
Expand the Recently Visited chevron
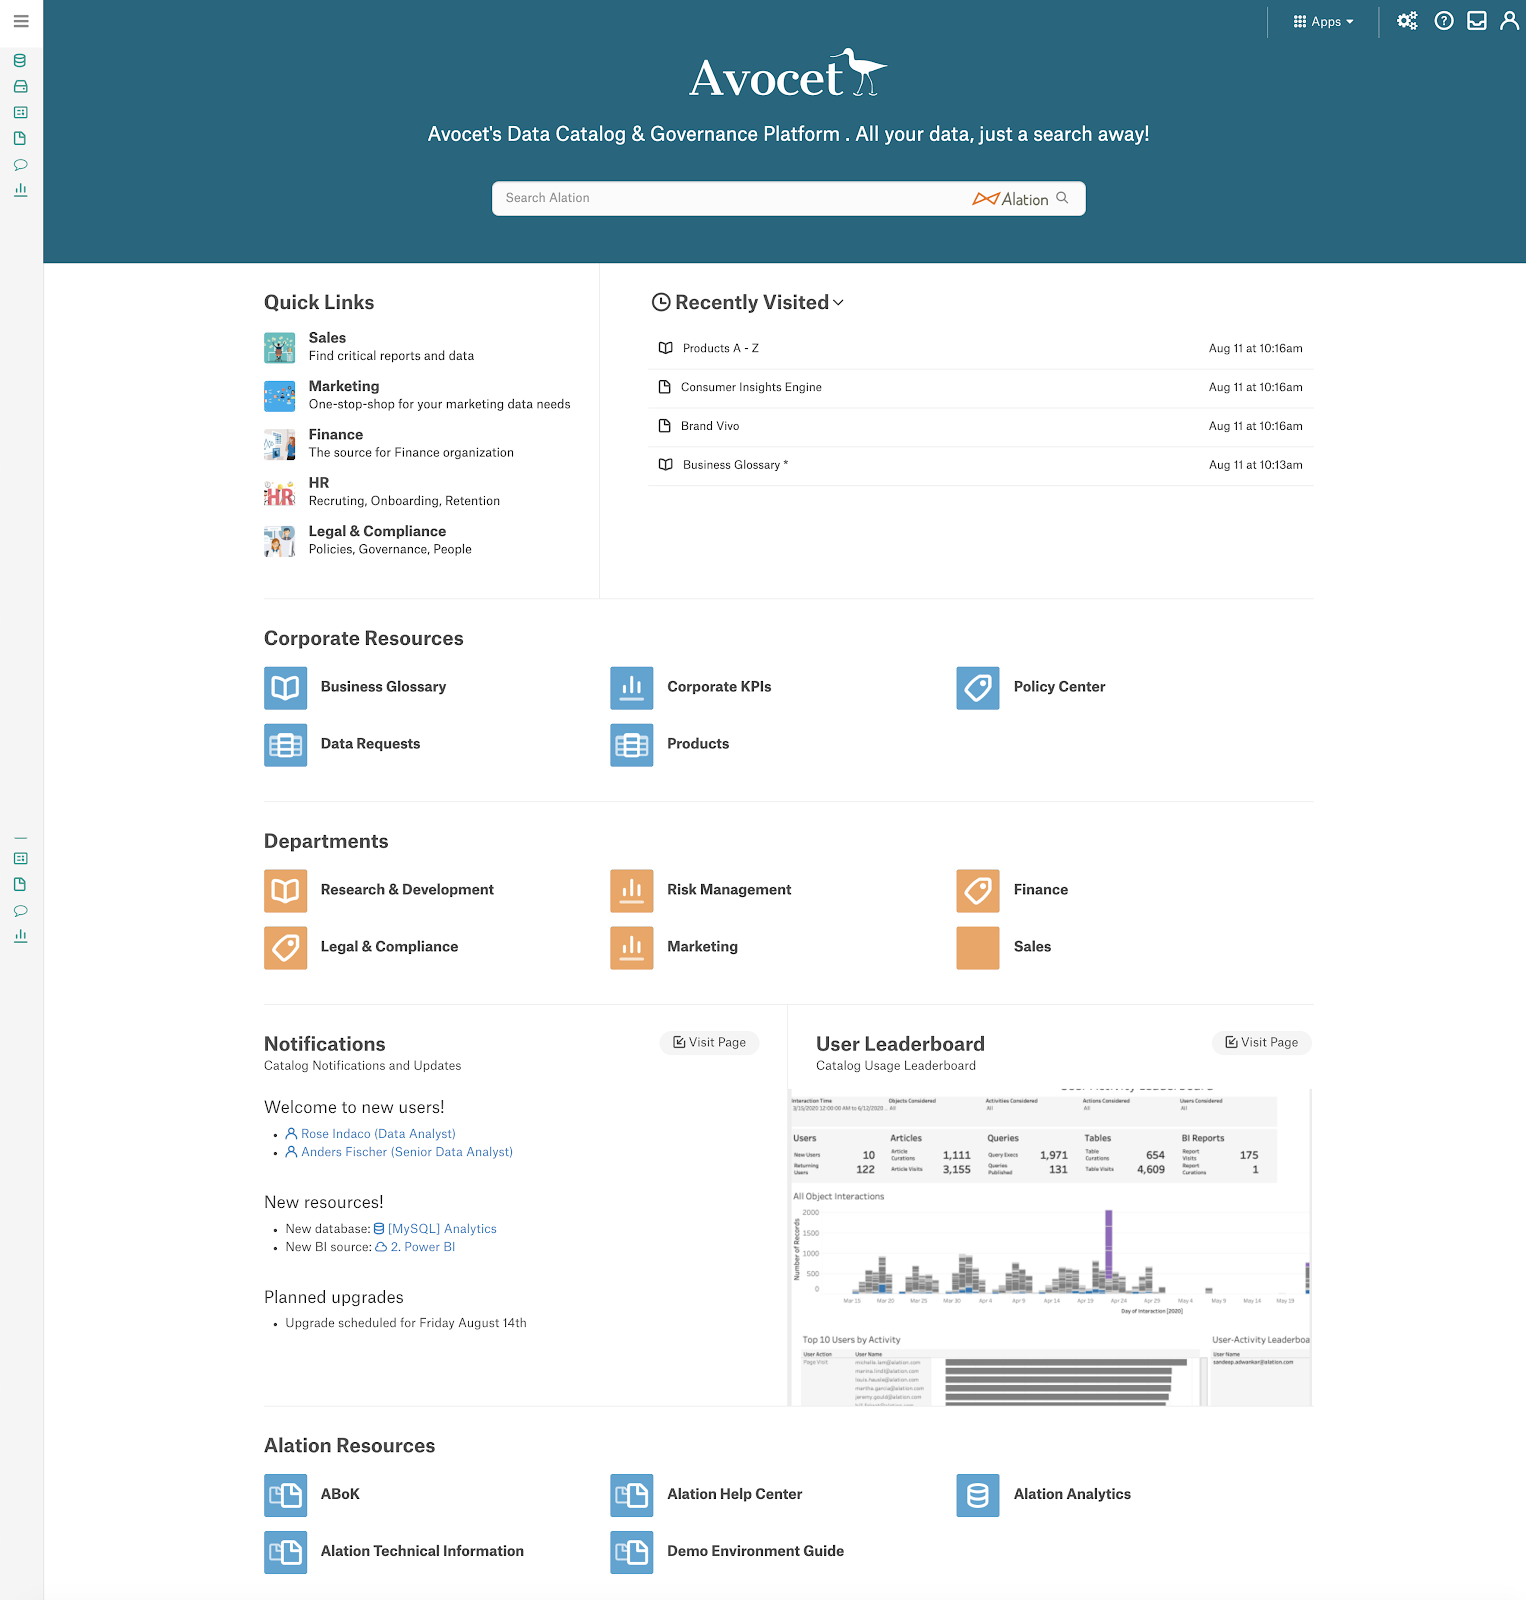coord(838,303)
